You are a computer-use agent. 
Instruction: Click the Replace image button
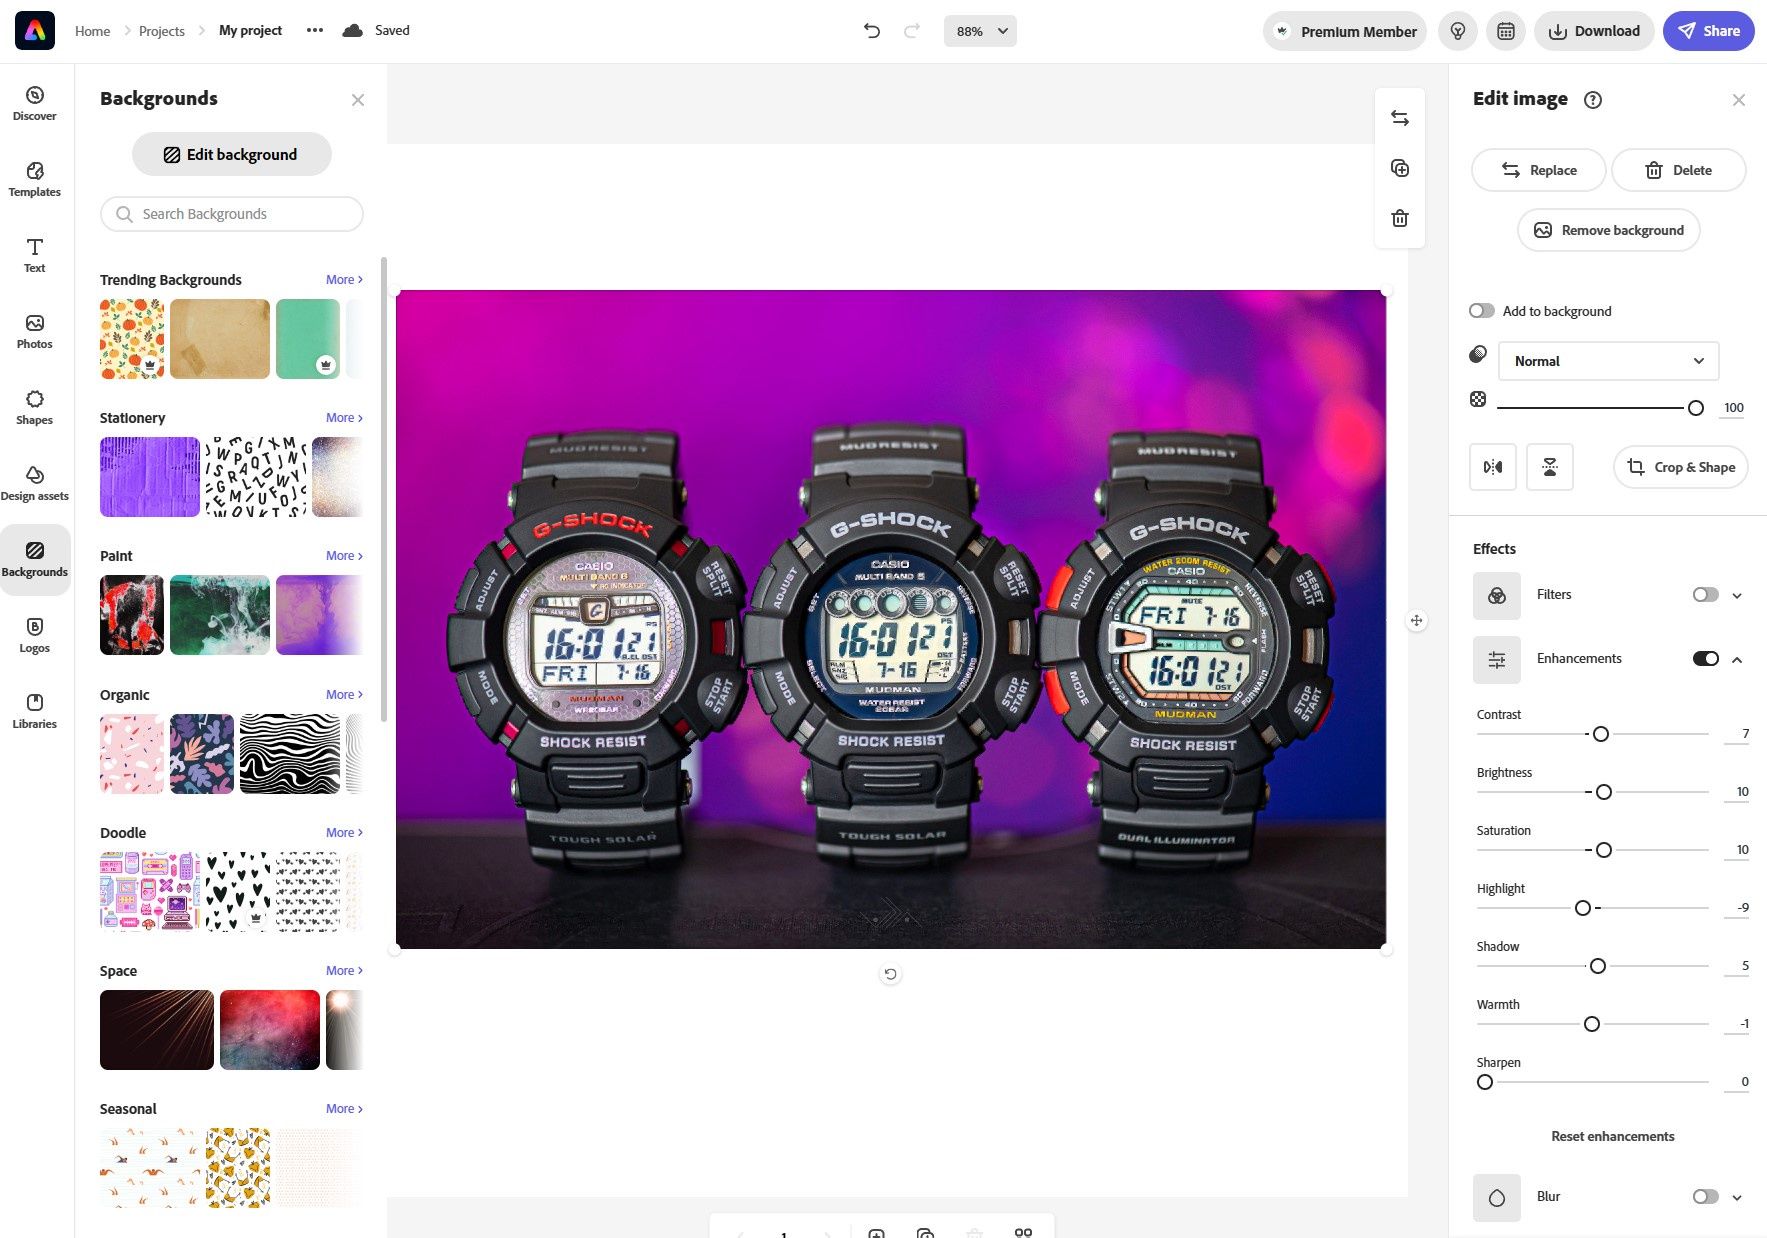coord(1539,170)
